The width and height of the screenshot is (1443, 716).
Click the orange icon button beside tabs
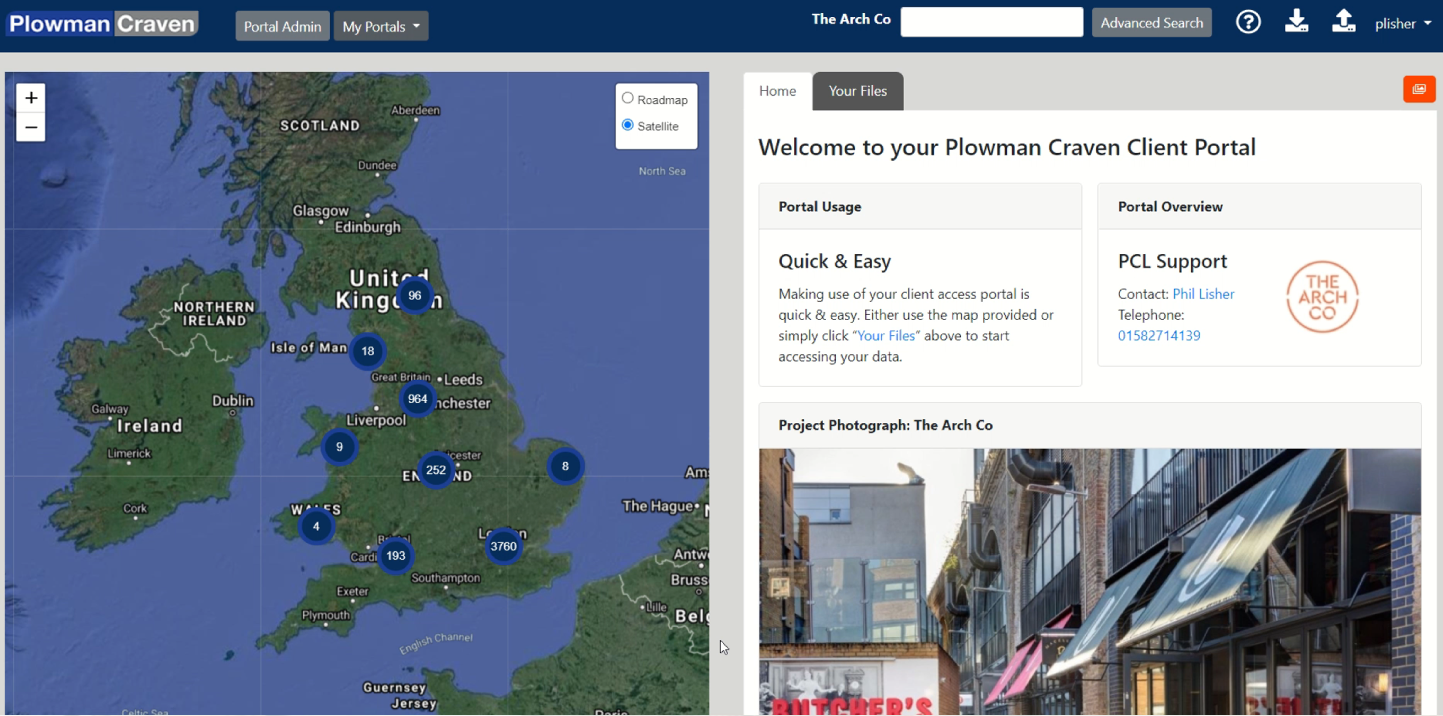pyautogui.click(x=1419, y=89)
